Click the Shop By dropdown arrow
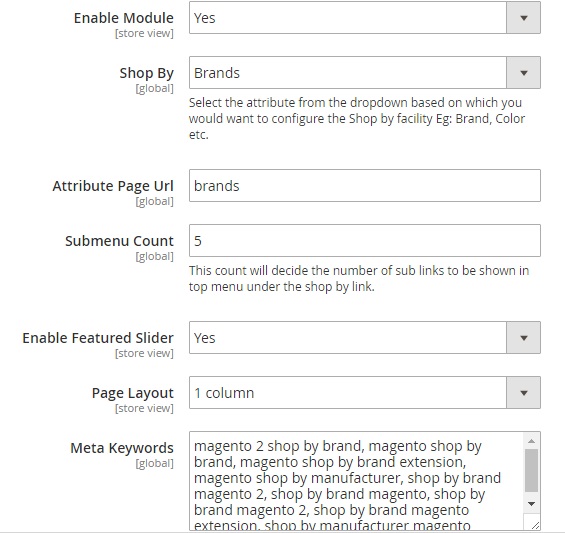Viewport: 565px width, 533px height. pos(524,72)
